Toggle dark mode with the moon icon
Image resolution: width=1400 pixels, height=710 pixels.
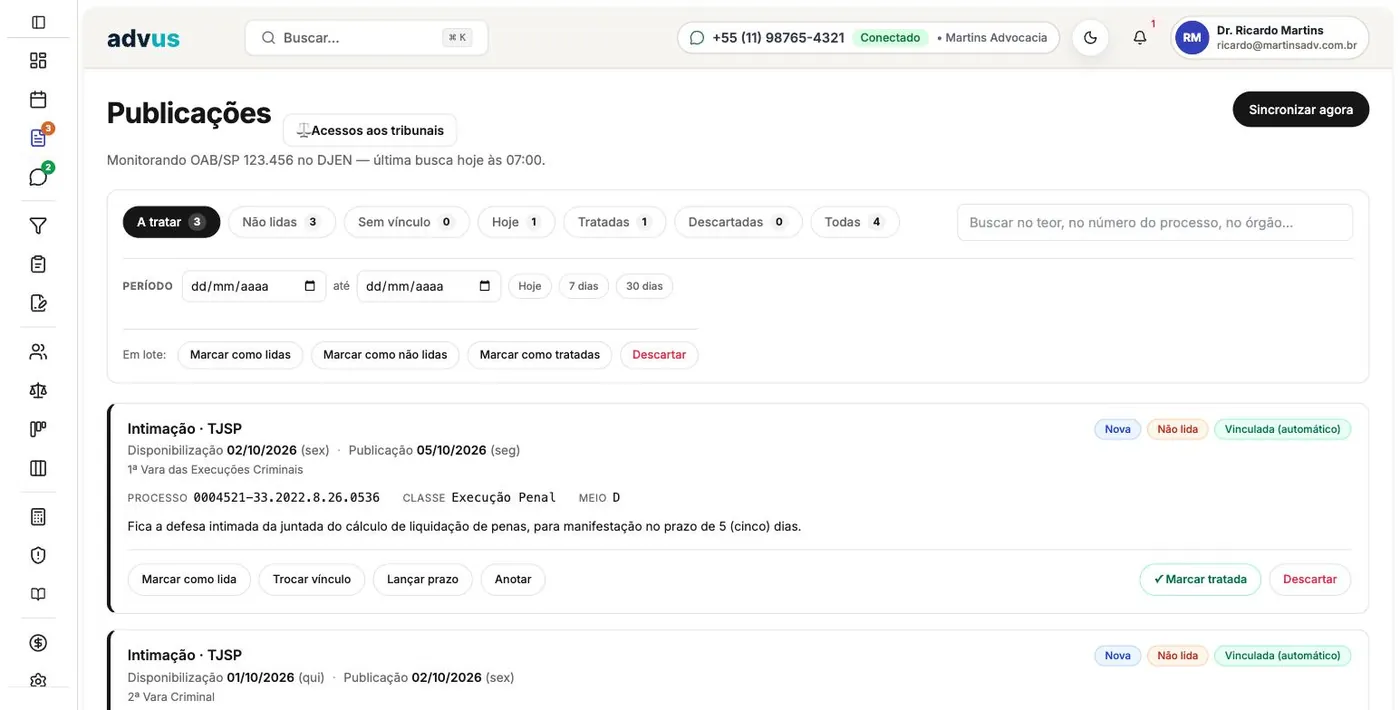[x=1090, y=38]
